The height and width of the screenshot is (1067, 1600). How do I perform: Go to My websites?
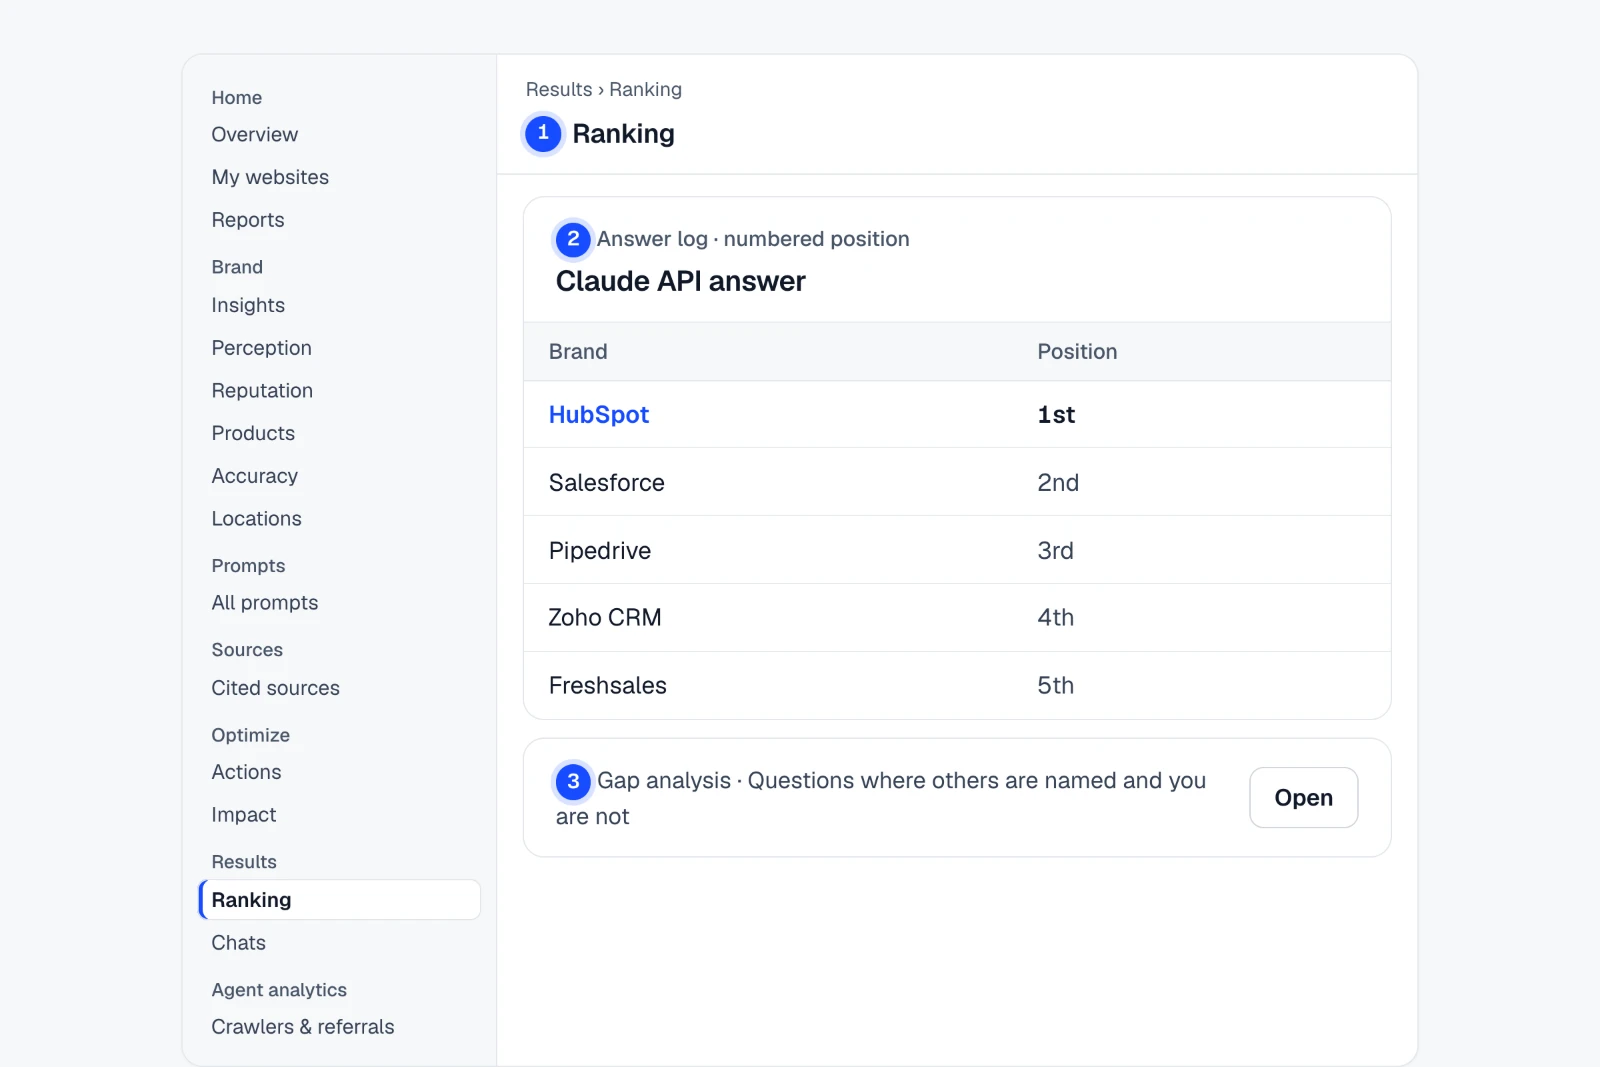[x=270, y=177]
